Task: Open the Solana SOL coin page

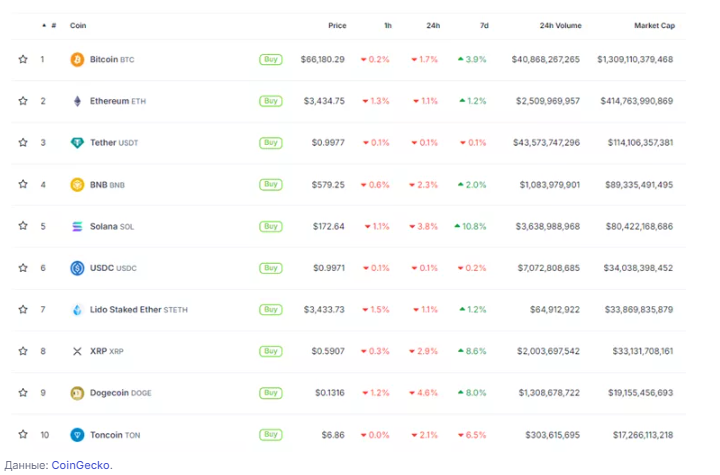Action: point(112,226)
